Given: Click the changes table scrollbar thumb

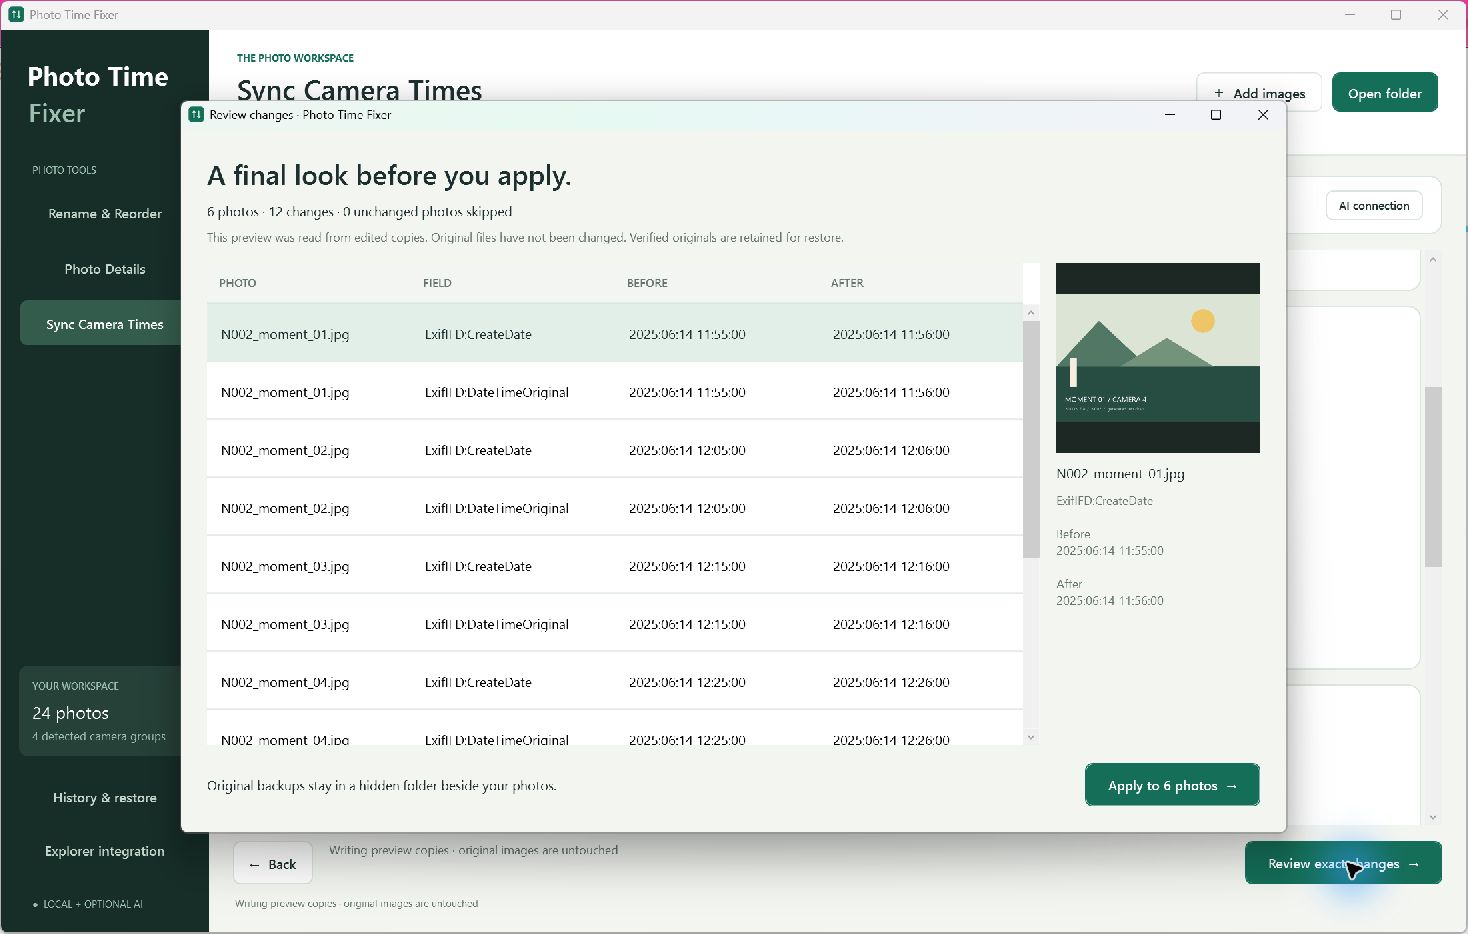Looking at the screenshot, I should point(1031,440).
